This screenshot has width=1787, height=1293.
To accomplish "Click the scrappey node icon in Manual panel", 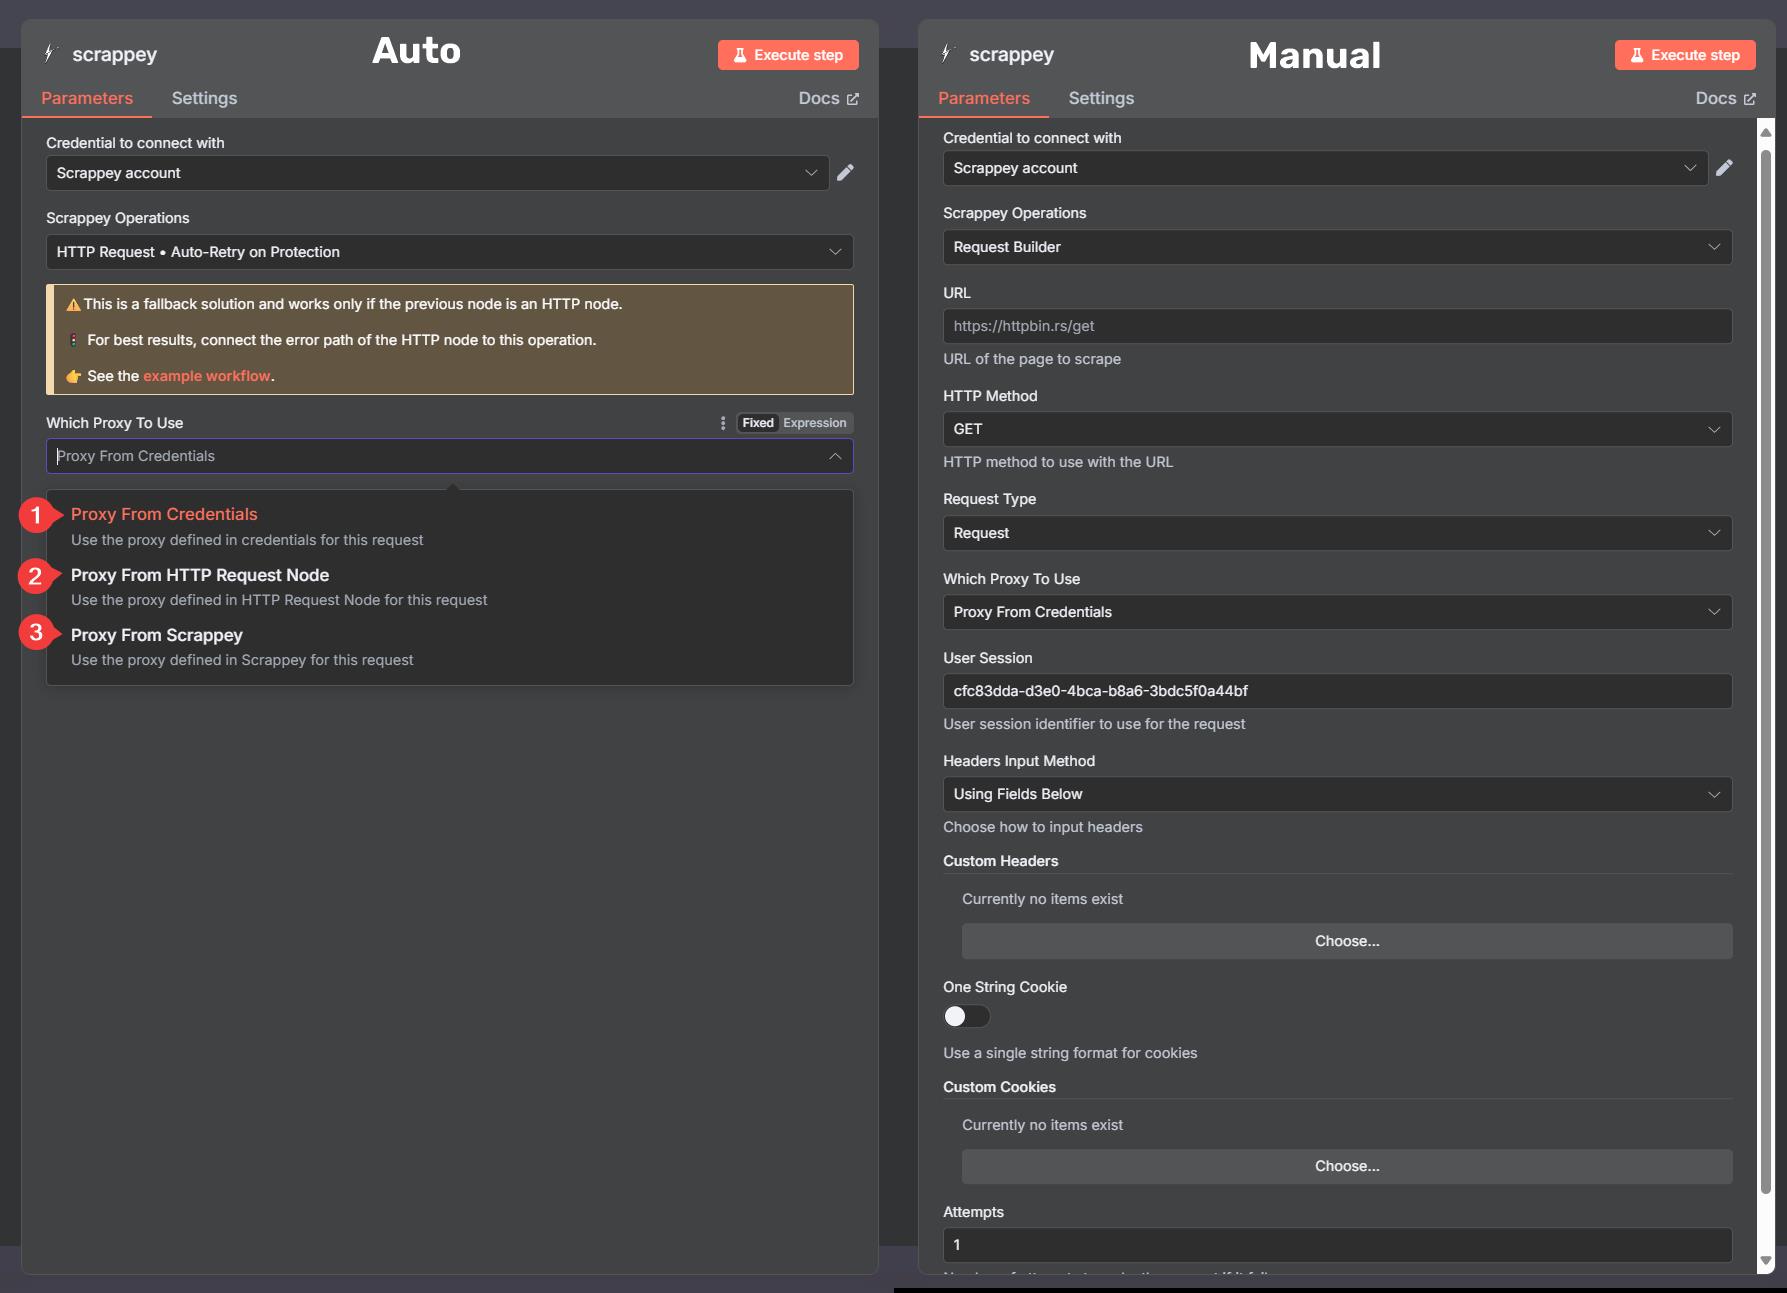I will tap(947, 53).
